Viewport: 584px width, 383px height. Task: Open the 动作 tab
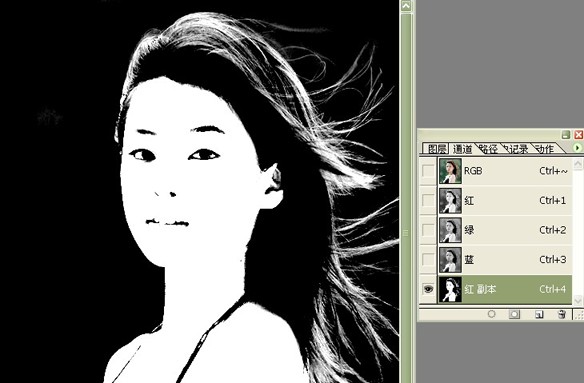545,149
